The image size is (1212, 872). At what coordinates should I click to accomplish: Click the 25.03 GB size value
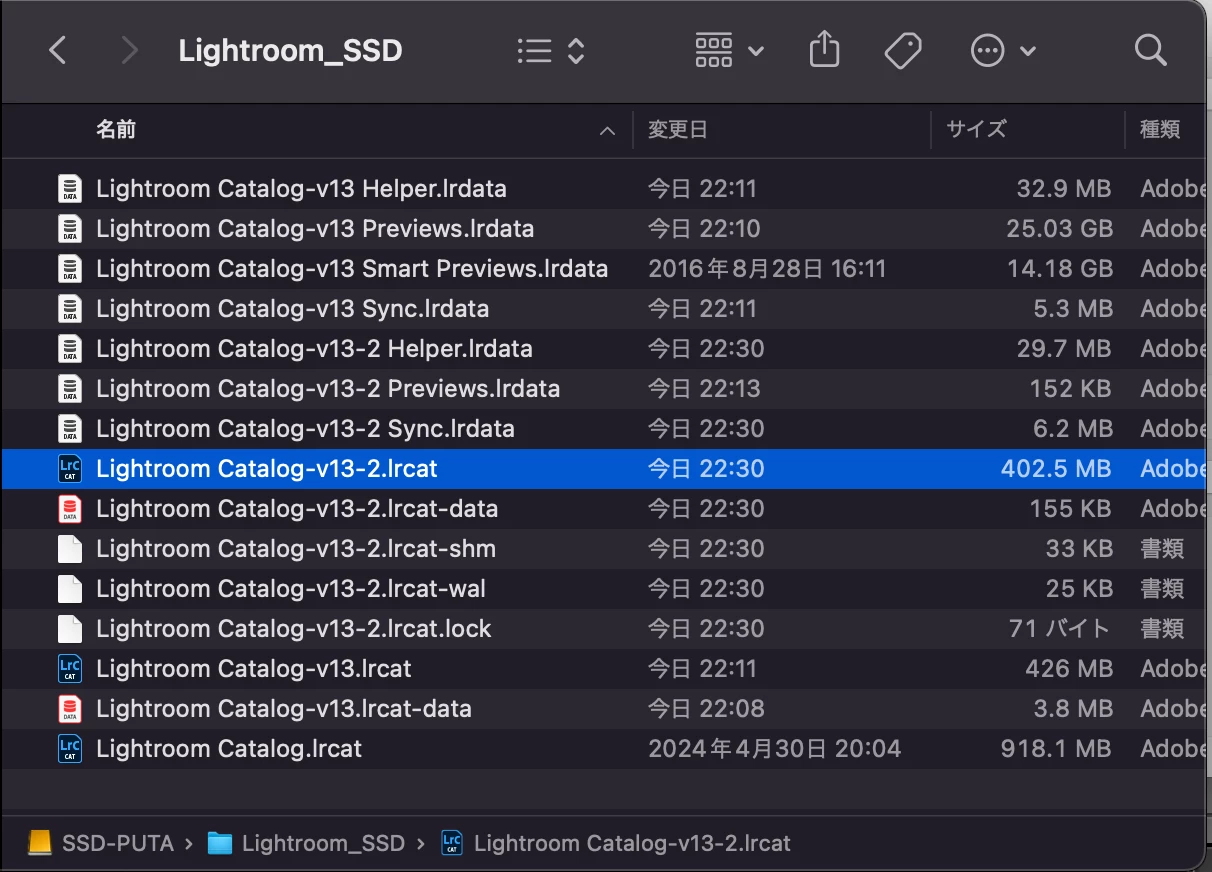(1059, 229)
